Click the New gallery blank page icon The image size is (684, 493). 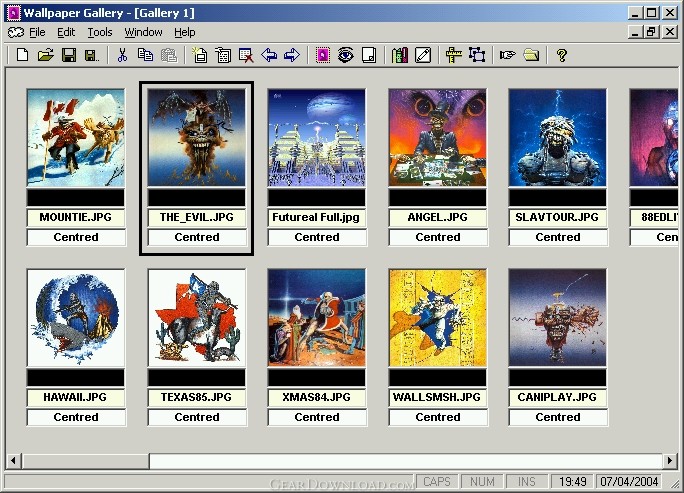tap(22, 55)
